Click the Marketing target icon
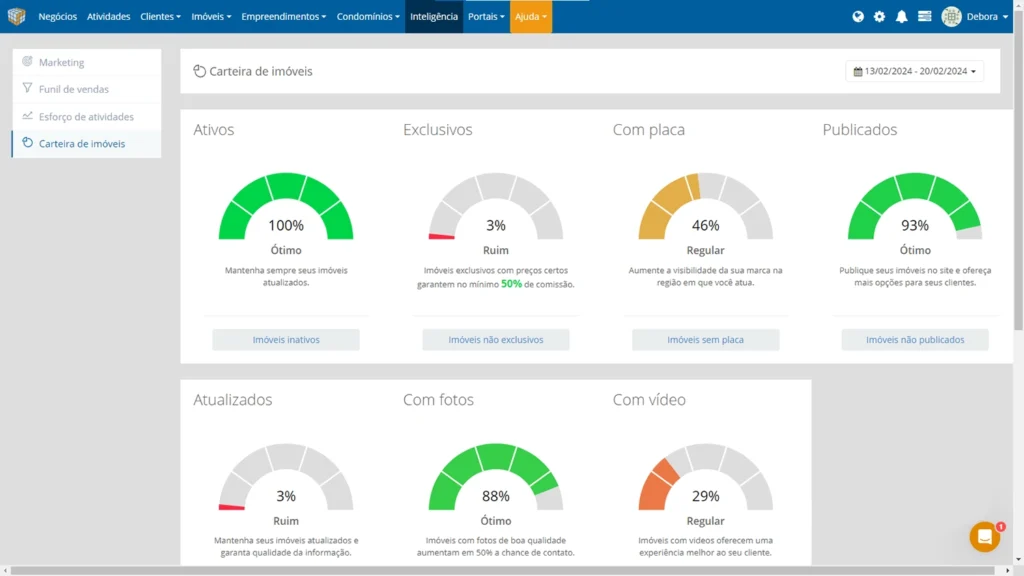 click(x=27, y=61)
